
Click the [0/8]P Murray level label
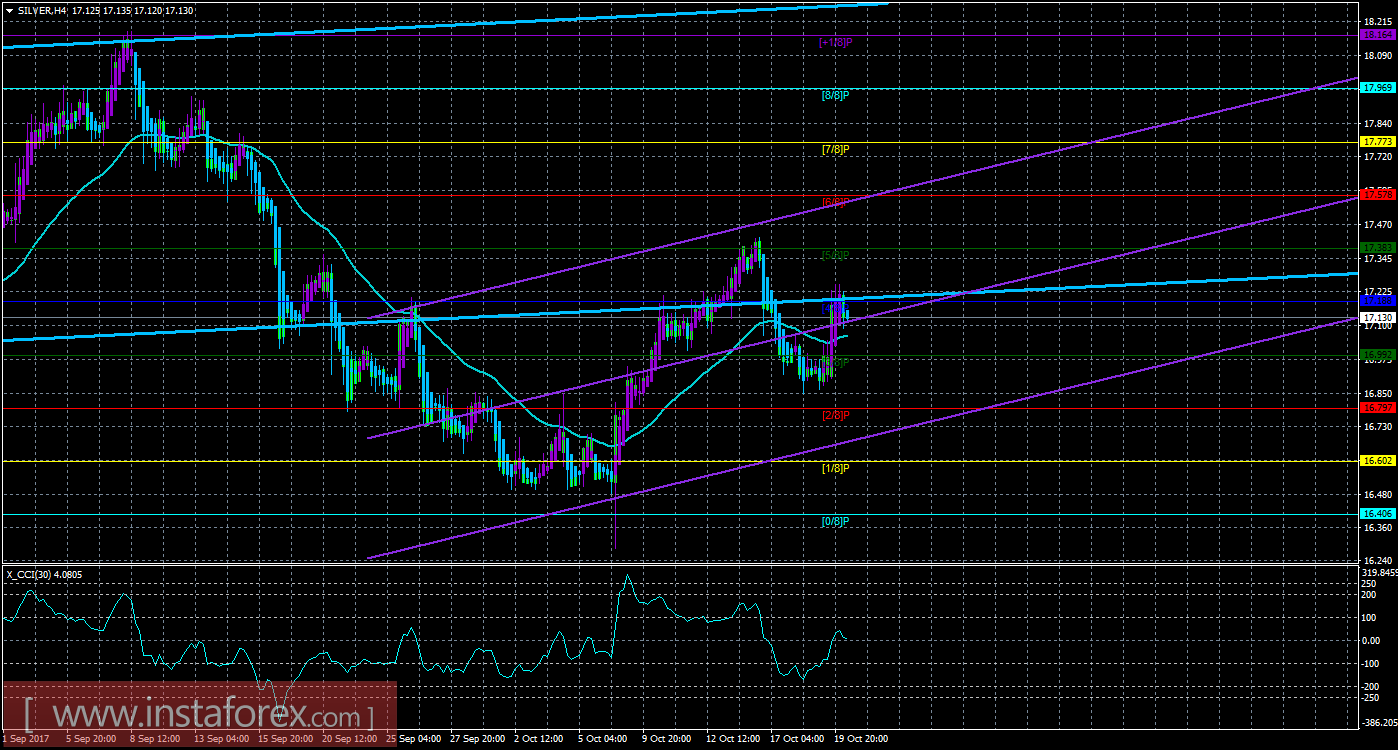(835, 521)
